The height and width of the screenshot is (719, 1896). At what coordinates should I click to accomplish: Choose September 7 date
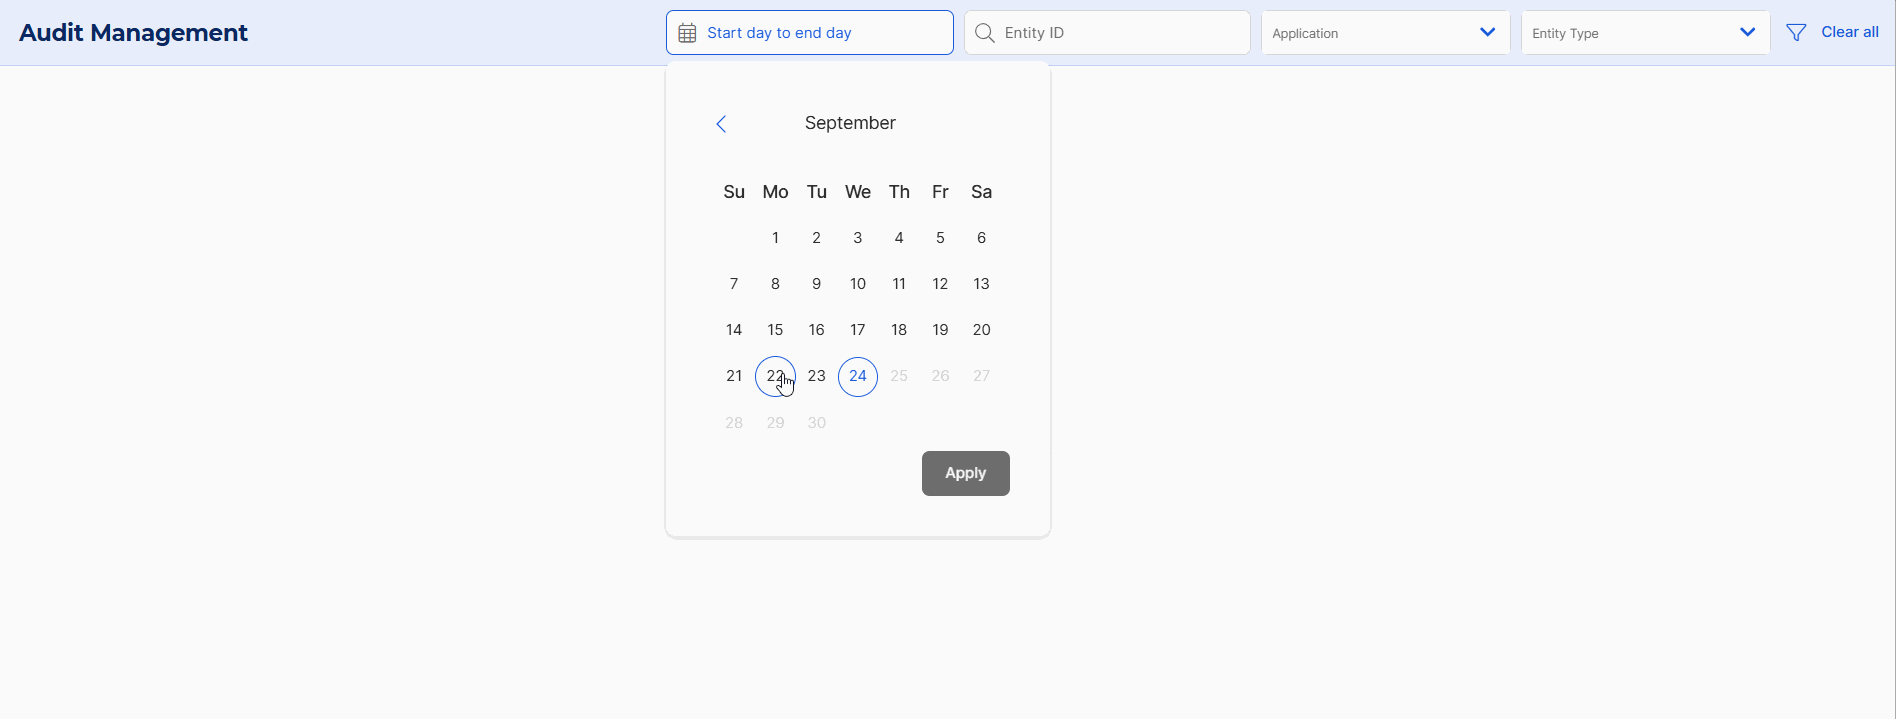point(734,284)
